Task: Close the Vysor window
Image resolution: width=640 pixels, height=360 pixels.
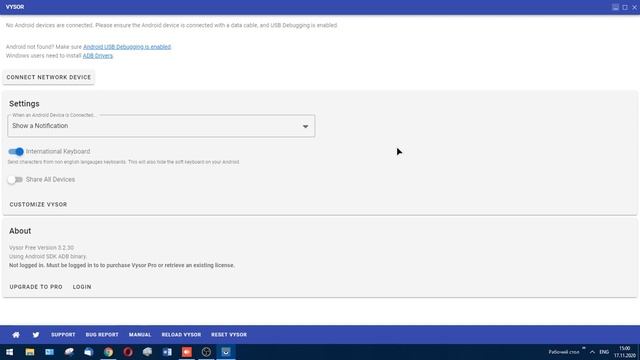Action: tap(635, 7)
